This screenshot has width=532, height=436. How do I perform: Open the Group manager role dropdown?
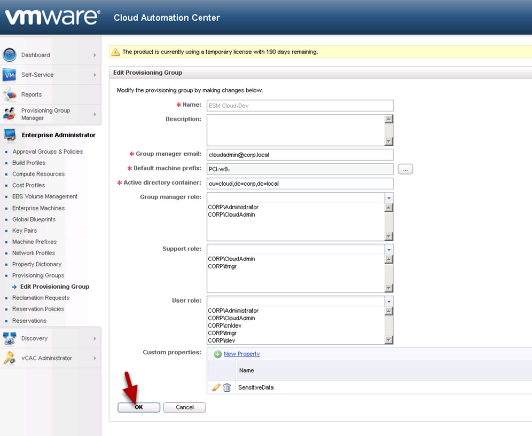[389, 198]
